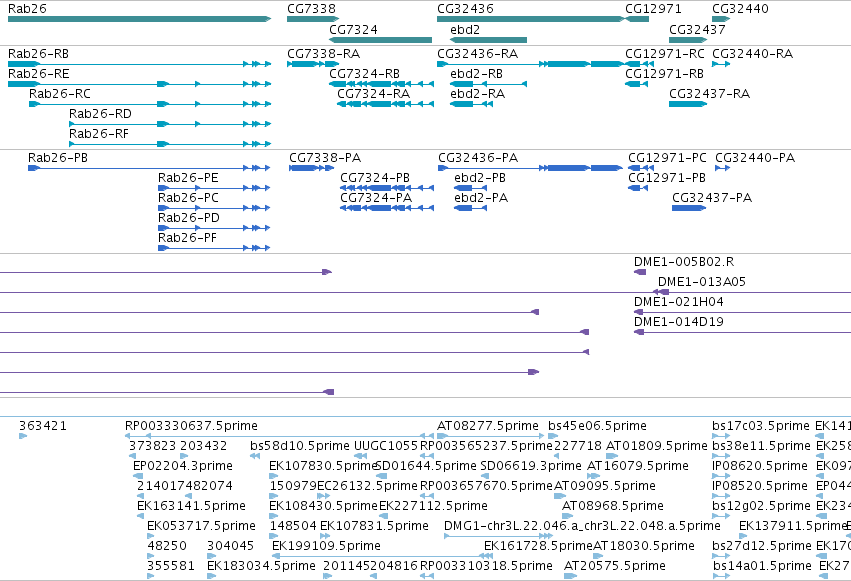Screen dimensions: 851x581
Task: Select EST bs14a01.5prime
Action: click(721, 576)
